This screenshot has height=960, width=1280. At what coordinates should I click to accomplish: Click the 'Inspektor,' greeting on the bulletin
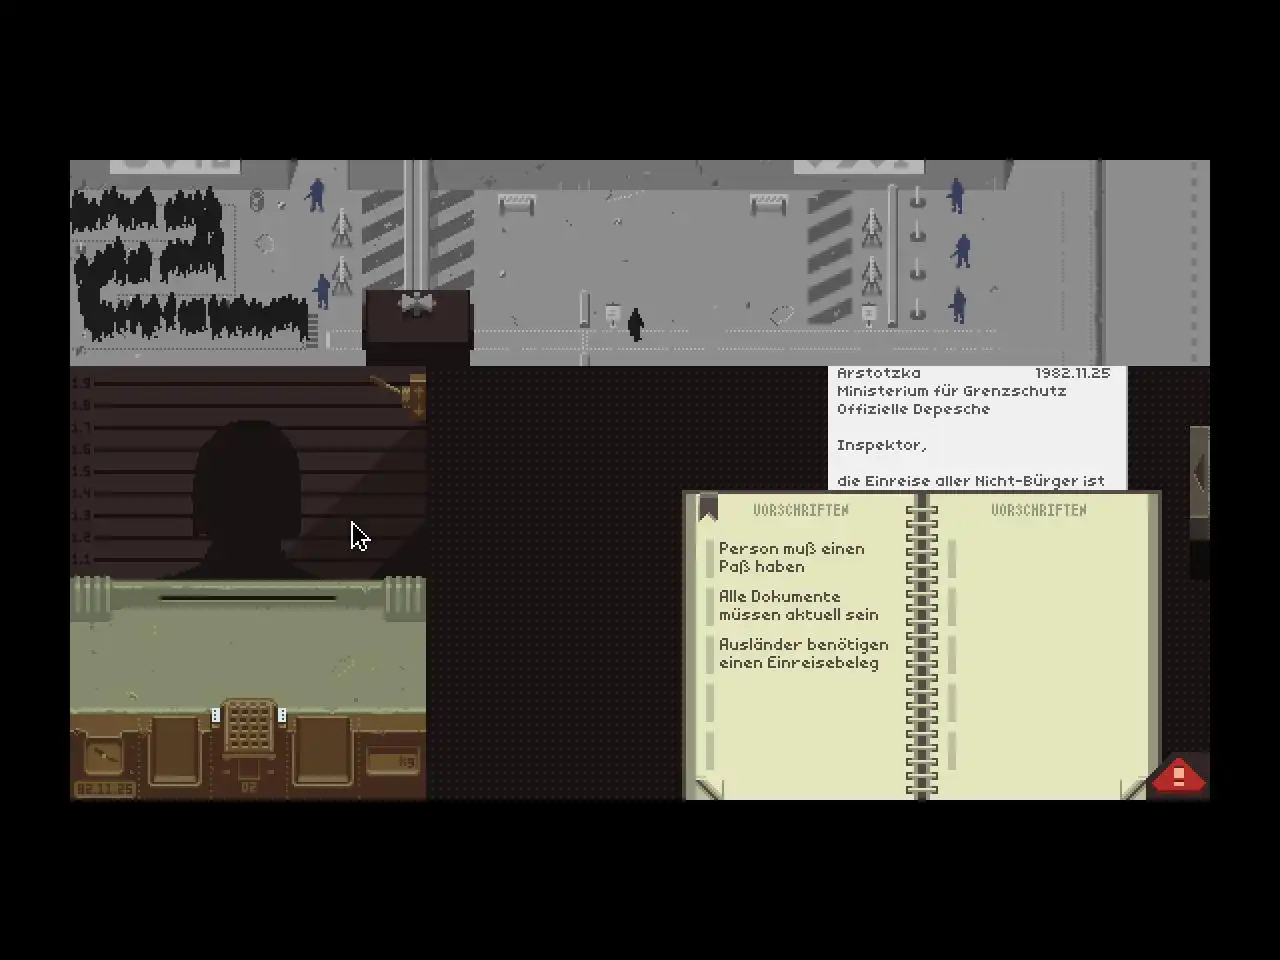click(881, 446)
